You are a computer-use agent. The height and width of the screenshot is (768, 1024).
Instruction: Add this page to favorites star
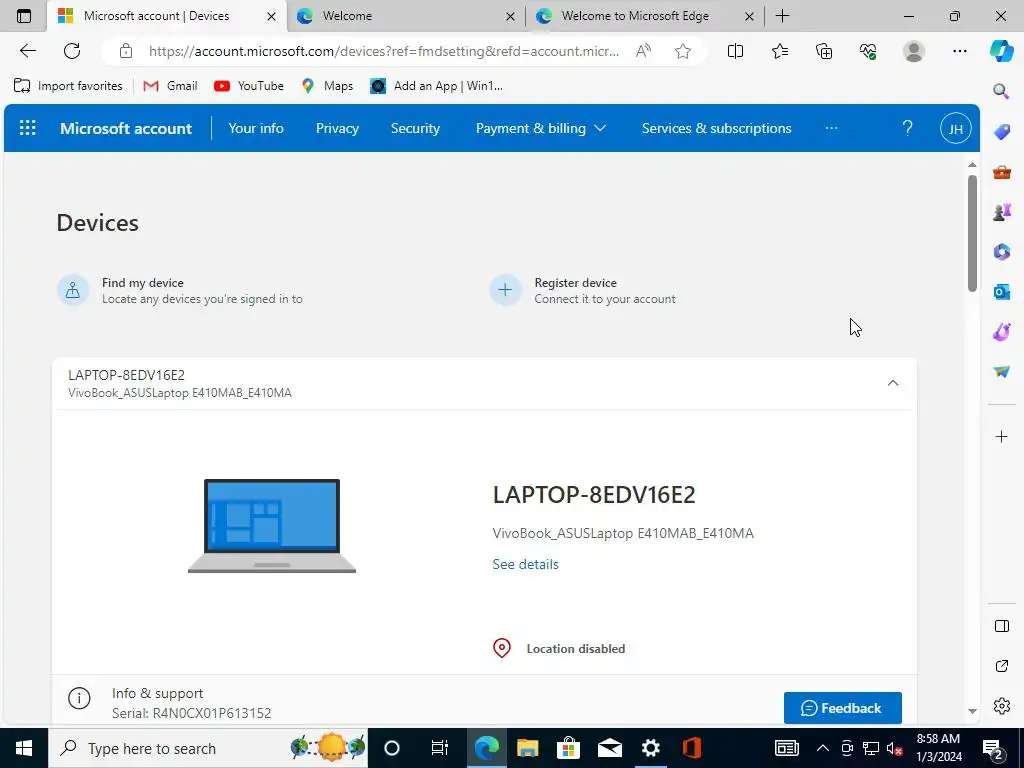(683, 51)
